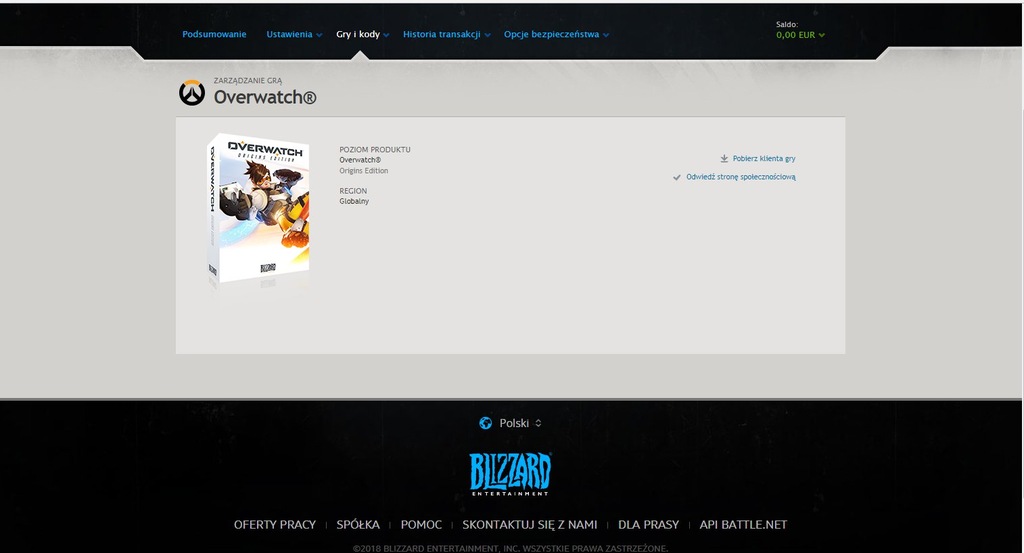Image resolution: width=1024 pixels, height=553 pixels.
Task: Click the Blizzard Entertainment logo
Action: point(510,474)
